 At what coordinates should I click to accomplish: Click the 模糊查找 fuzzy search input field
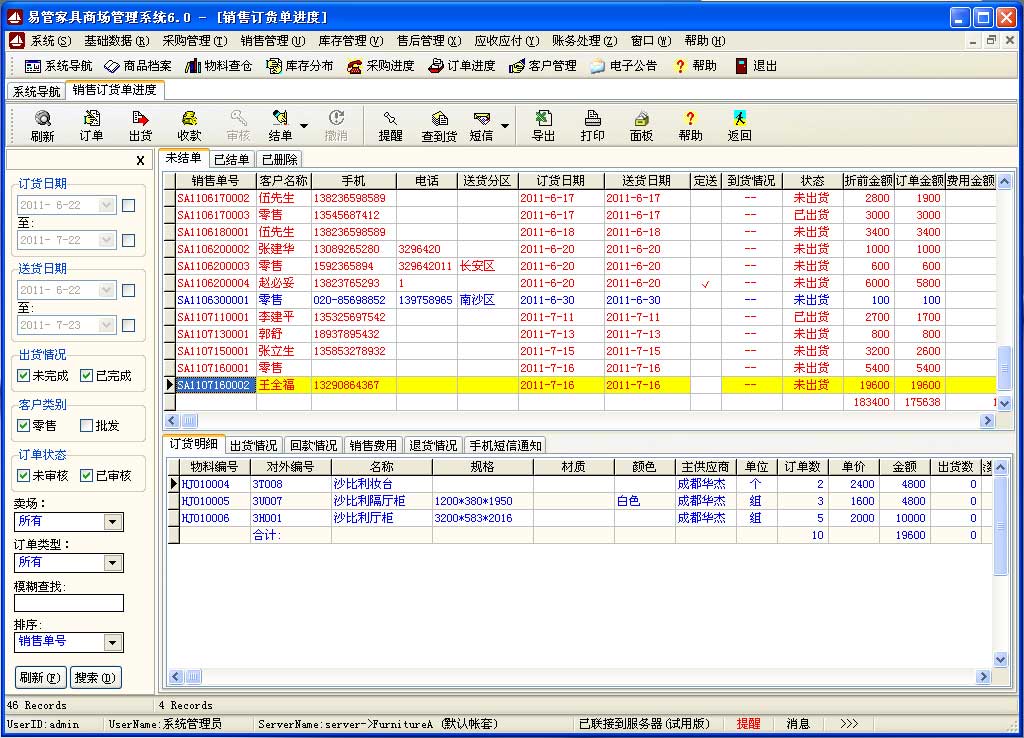click(69, 603)
